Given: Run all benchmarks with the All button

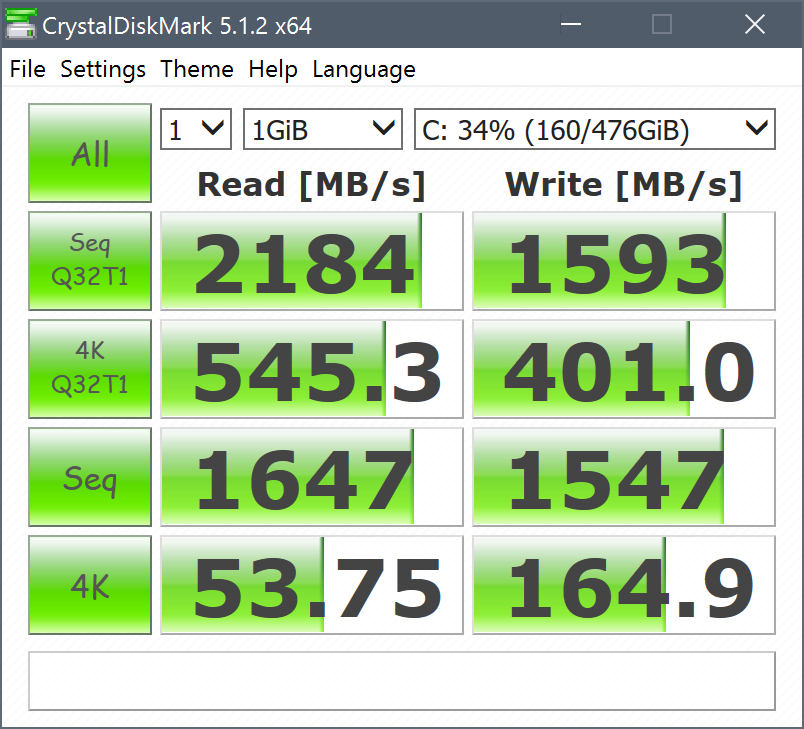Looking at the screenshot, I should coord(90,153).
